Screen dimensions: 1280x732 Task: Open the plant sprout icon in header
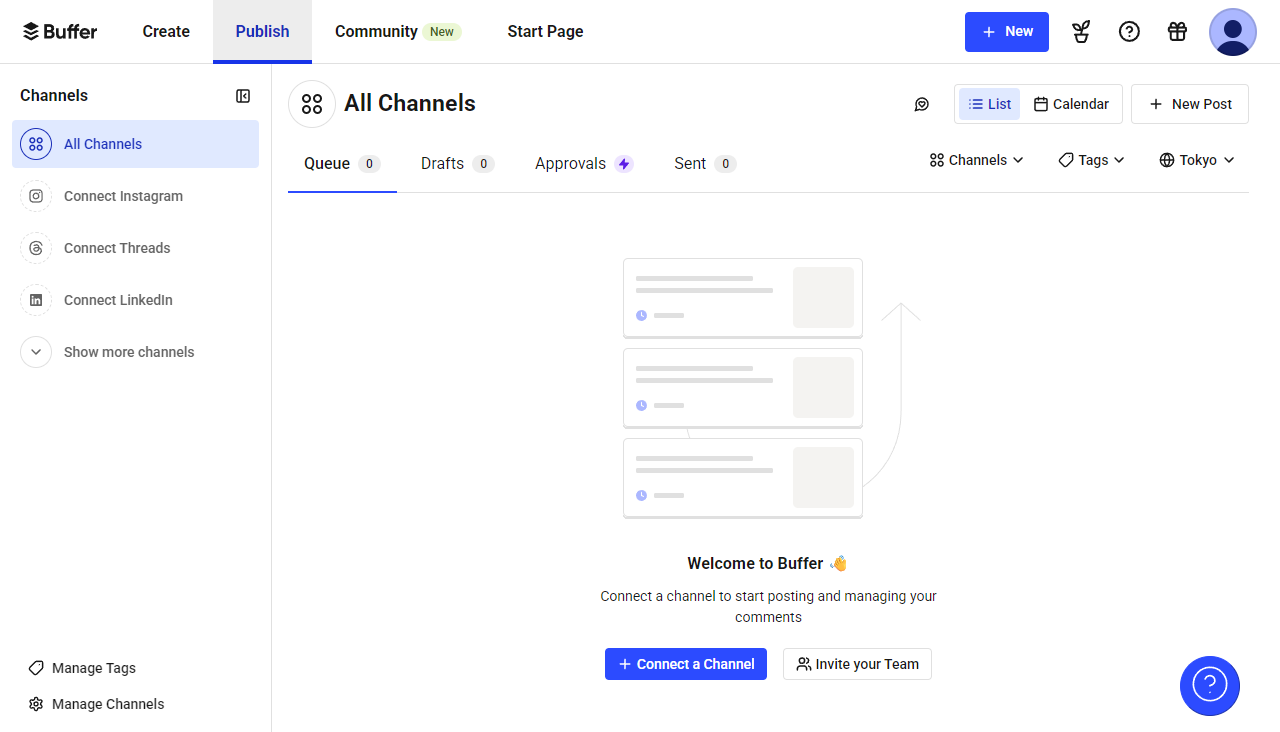tap(1081, 32)
